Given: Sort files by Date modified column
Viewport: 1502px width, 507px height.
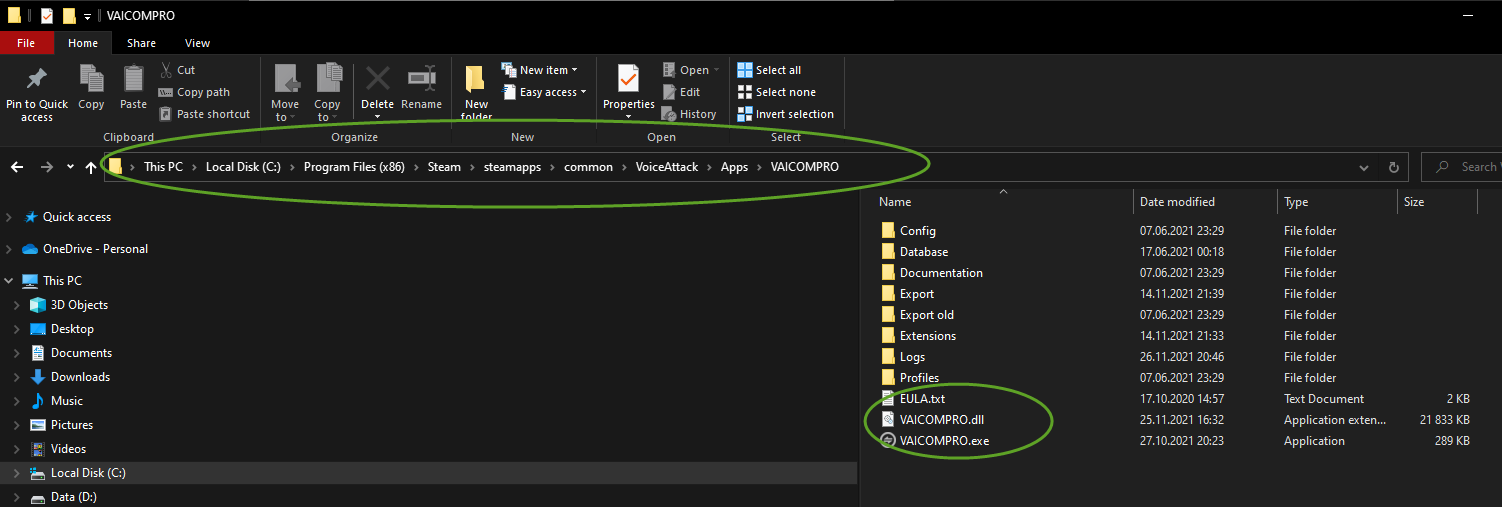Looking at the screenshot, I should pos(1205,202).
